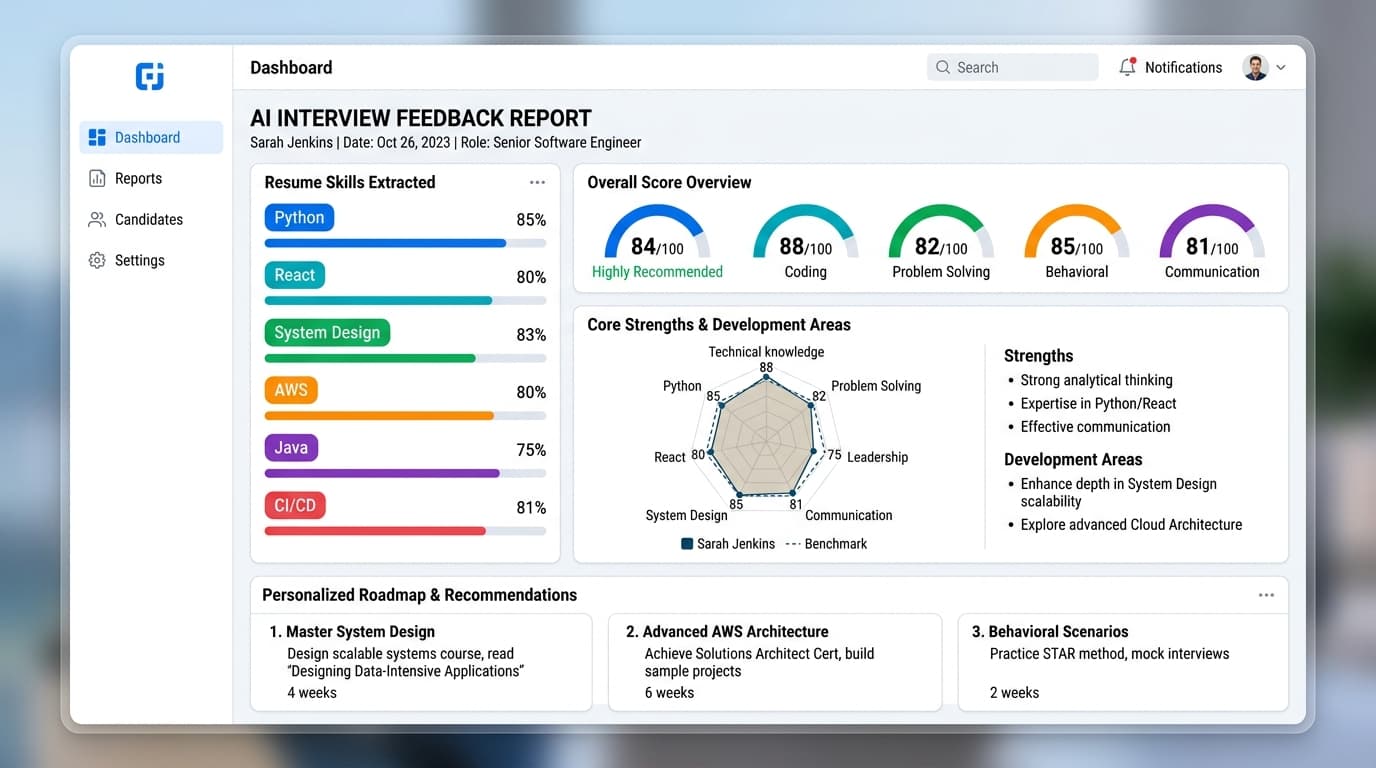
Task: Select the CI/CD skill tag
Action: 295,505
